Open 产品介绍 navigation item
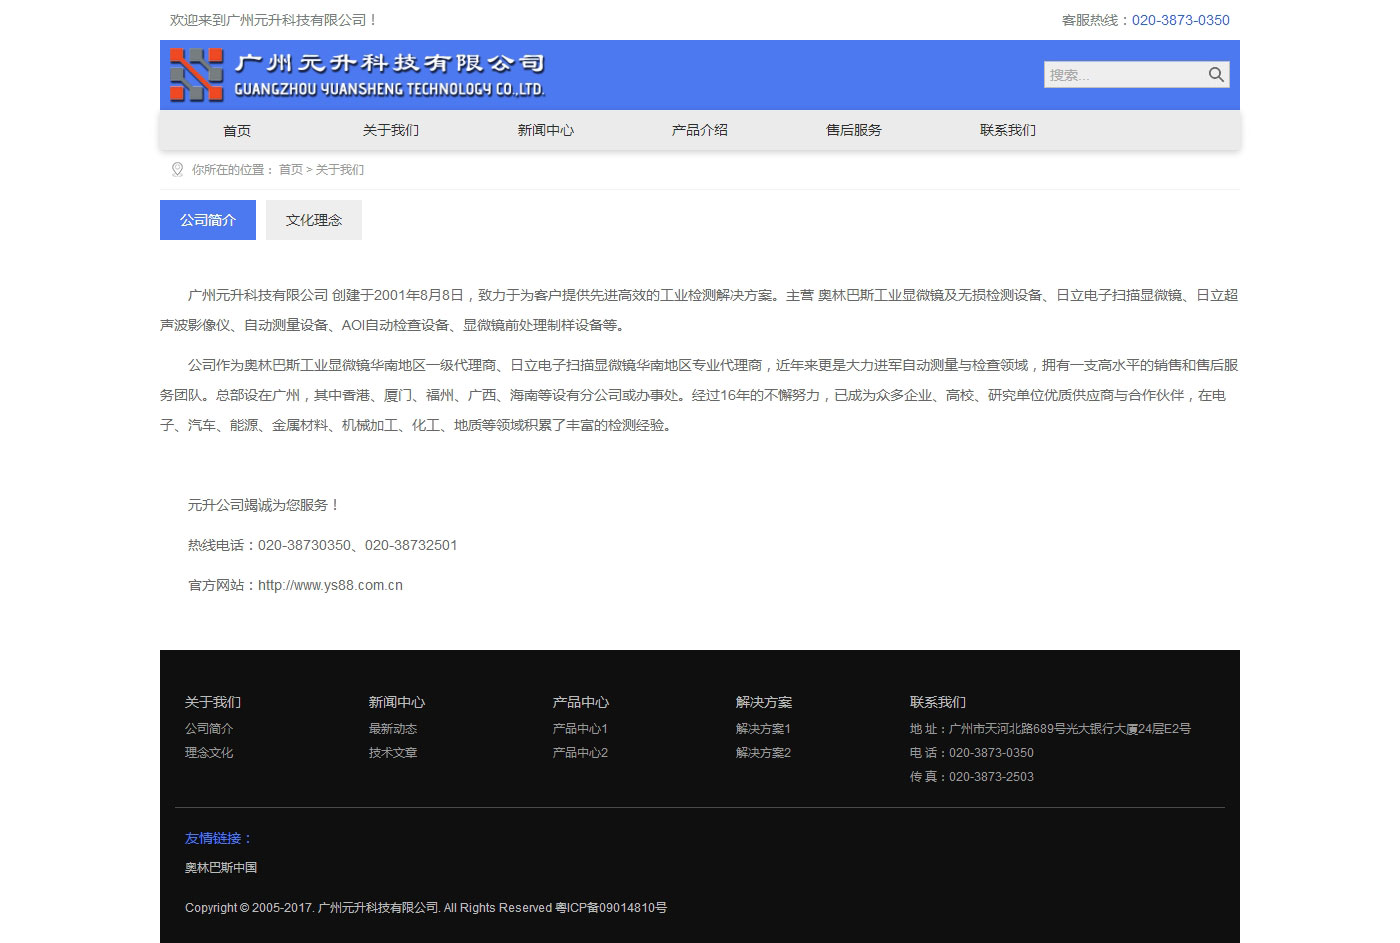This screenshot has height=943, width=1400. click(699, 131)
